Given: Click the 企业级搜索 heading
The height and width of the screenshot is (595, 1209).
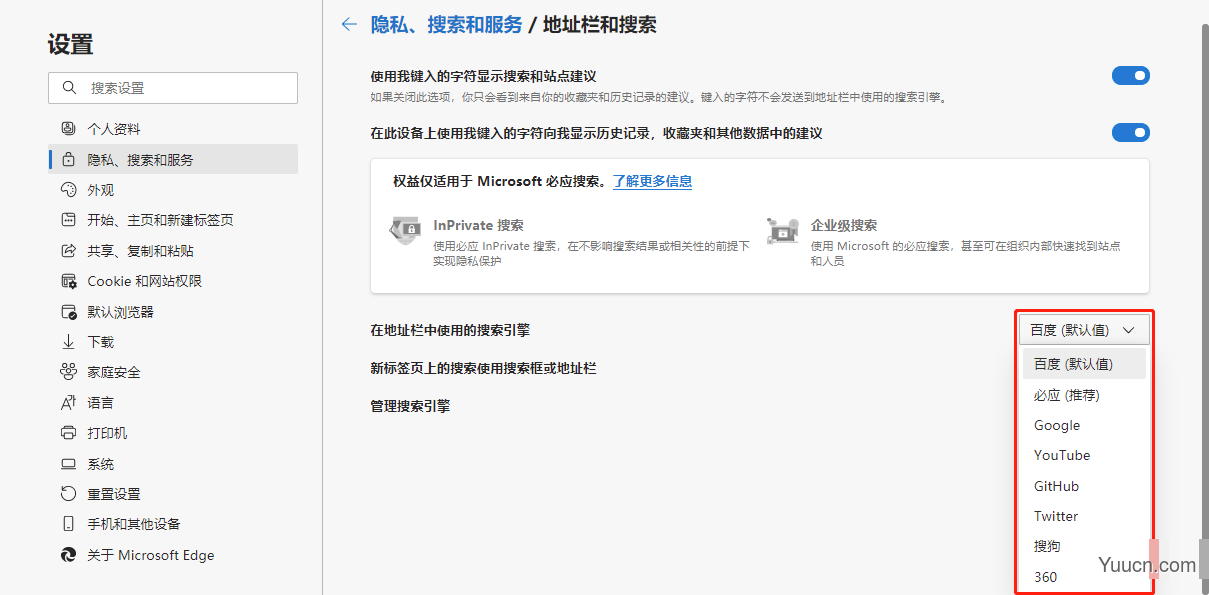Looking at the screenshot, I should (x=844, y=225).
